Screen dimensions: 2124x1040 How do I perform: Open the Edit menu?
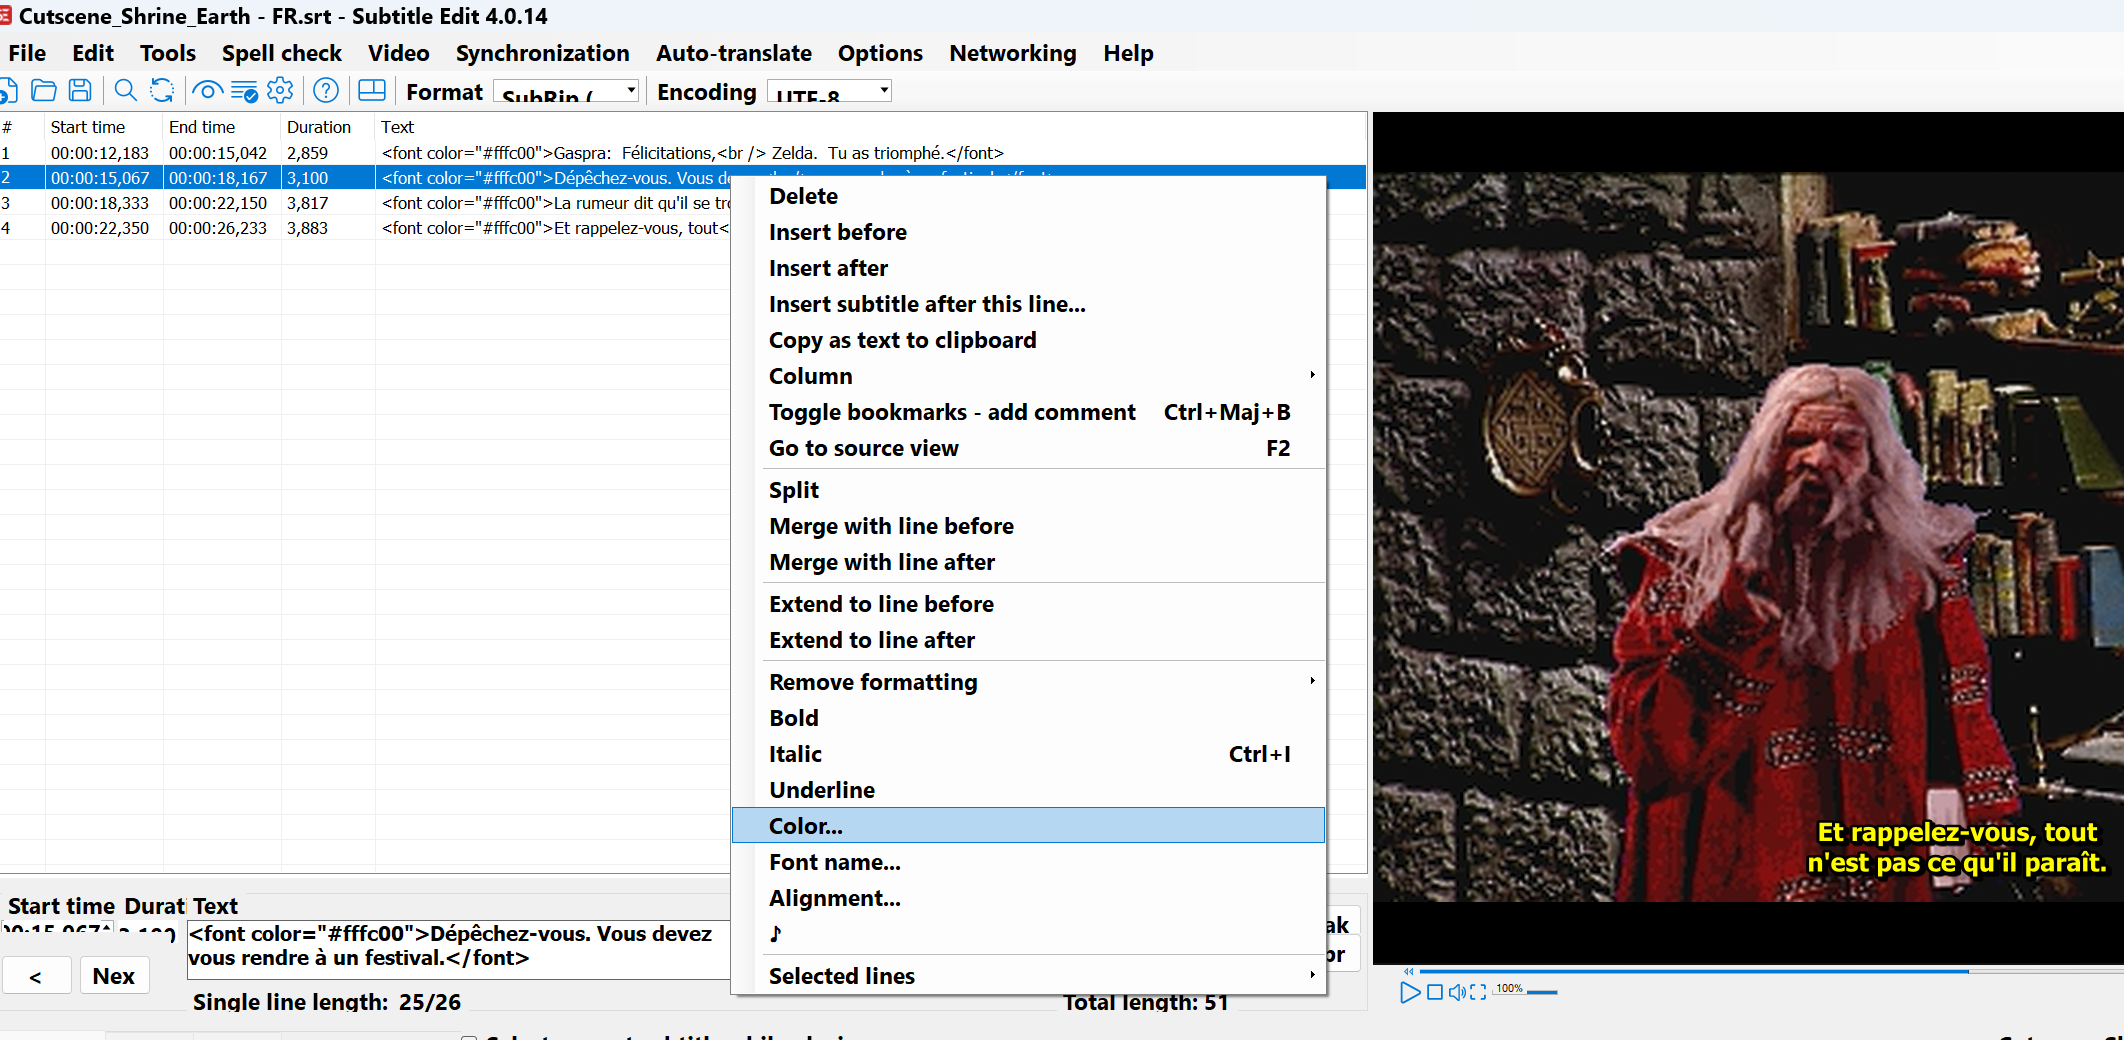[x=93, y=53]
